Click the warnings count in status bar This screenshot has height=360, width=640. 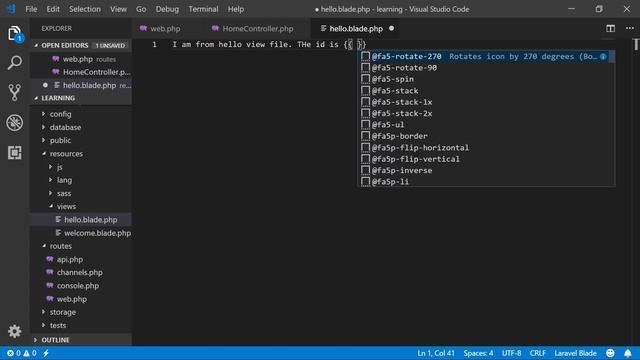pos(30,353)
